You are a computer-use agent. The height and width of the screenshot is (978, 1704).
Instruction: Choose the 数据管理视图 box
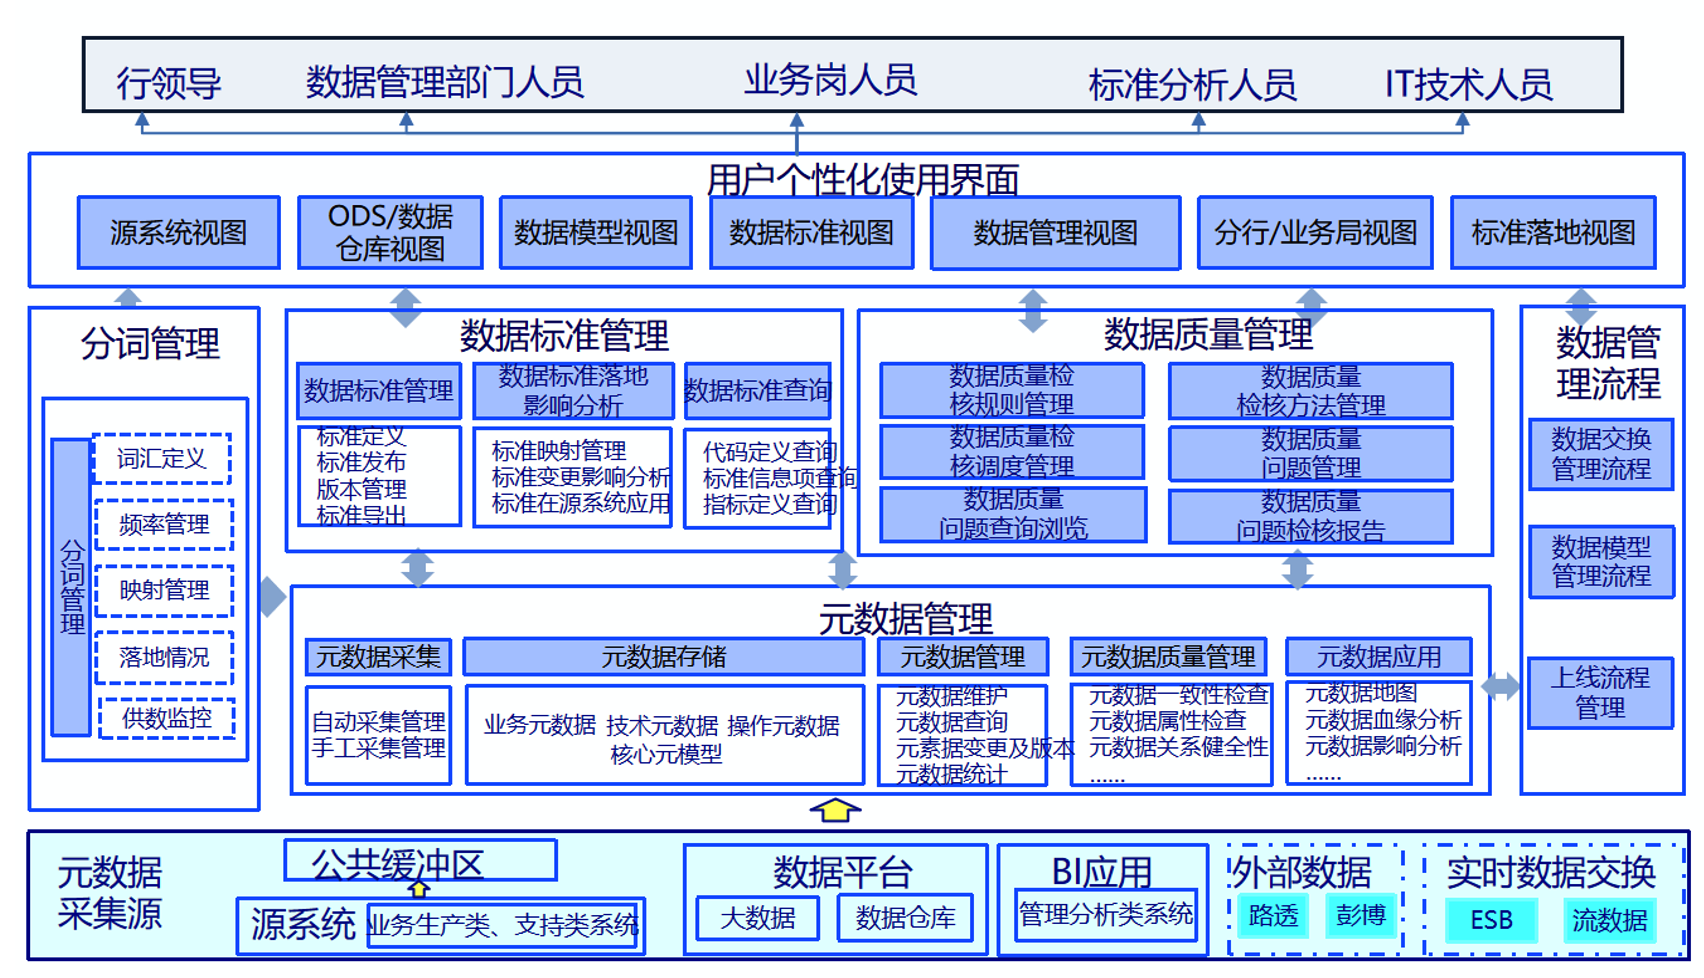[x=1055, y=233]
